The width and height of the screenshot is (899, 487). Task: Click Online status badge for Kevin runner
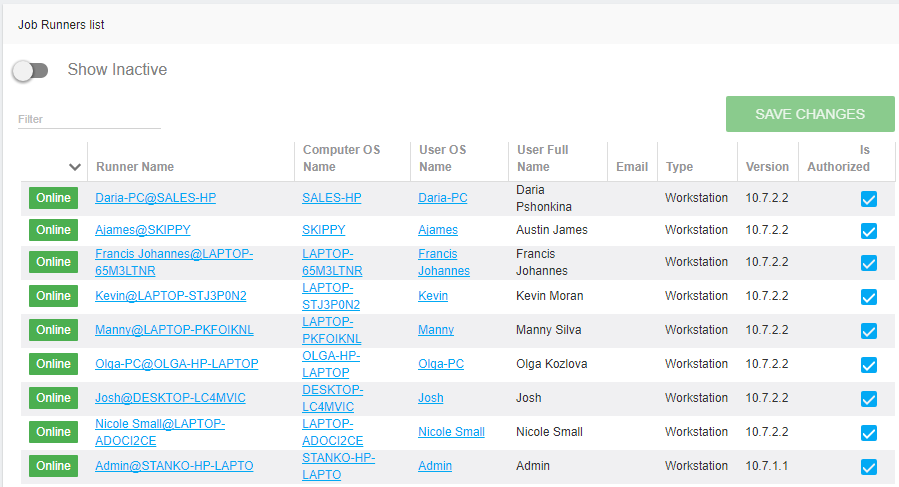pos(53,296)
